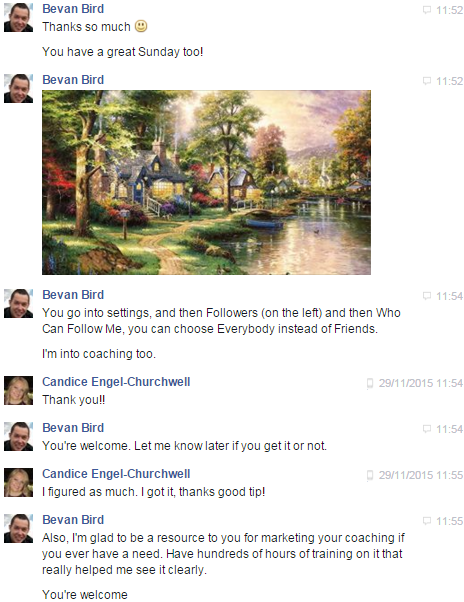Viewport: 464px width, 602px height.
Task: Click the mobile phone icon beside 29/11/2015 11:55
Action: (370, 475)
